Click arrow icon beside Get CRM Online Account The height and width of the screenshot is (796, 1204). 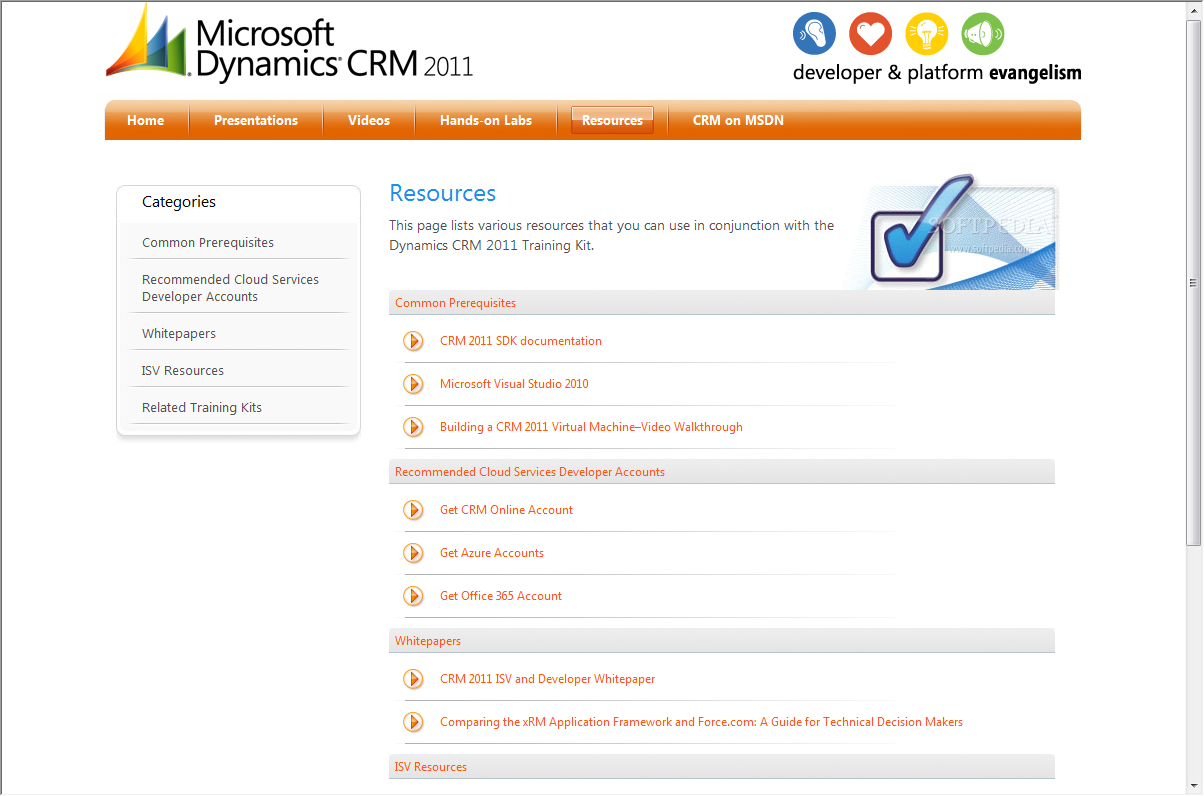click(413, 510)
